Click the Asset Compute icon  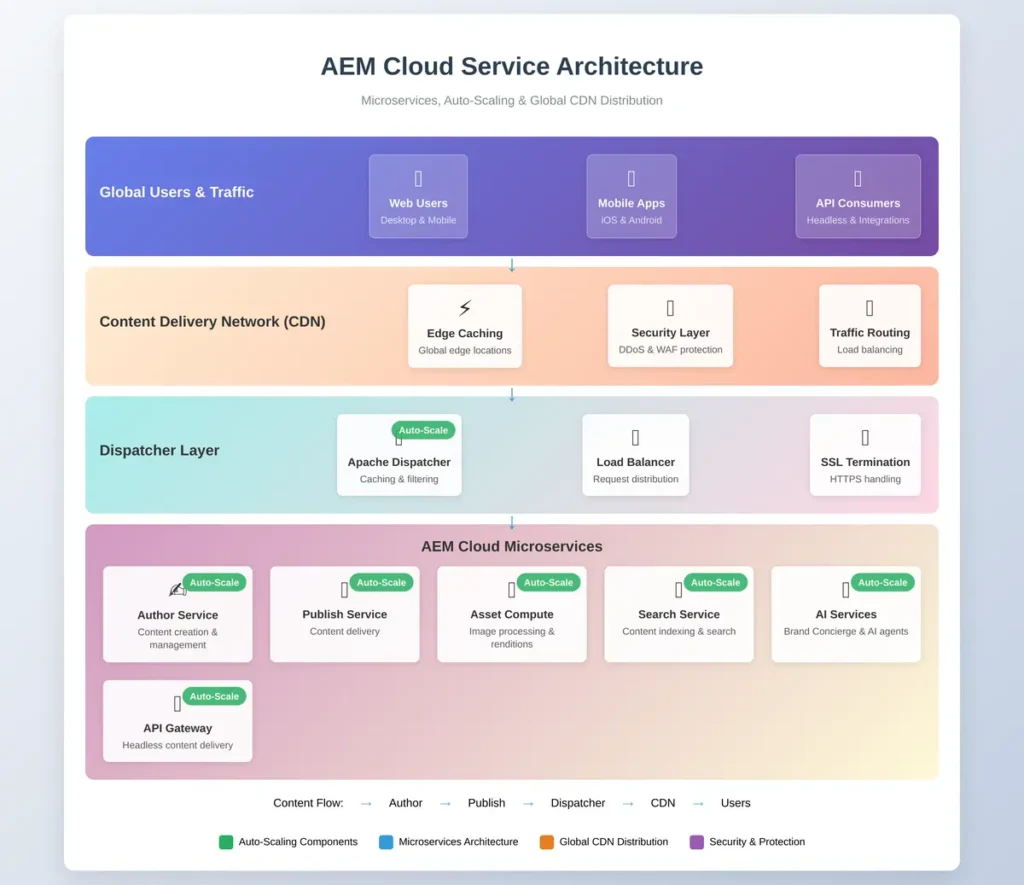click(x=511, y=590)
